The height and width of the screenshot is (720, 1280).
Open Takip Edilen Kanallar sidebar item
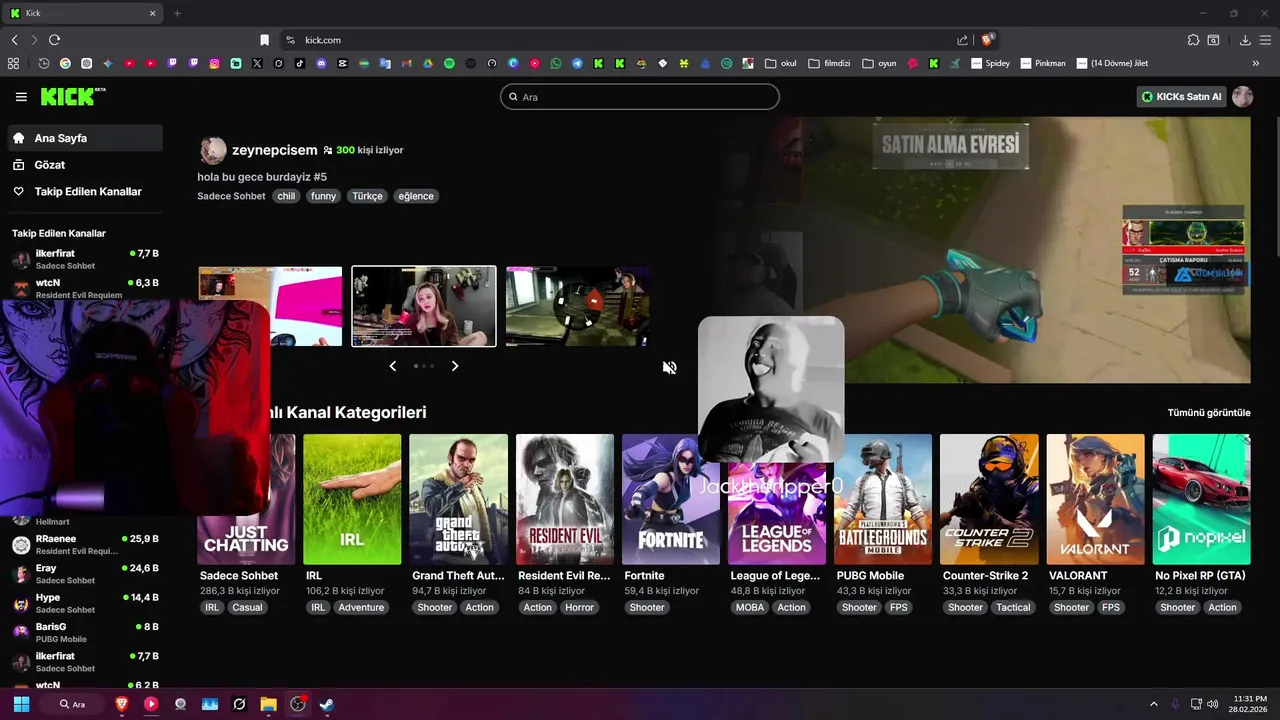(85, 191)
